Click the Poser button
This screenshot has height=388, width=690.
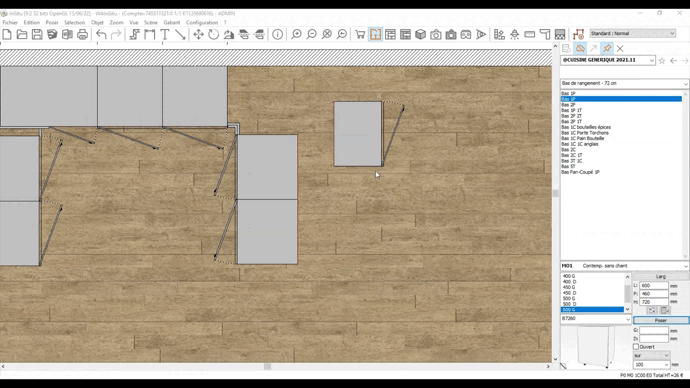pos(661,320)
